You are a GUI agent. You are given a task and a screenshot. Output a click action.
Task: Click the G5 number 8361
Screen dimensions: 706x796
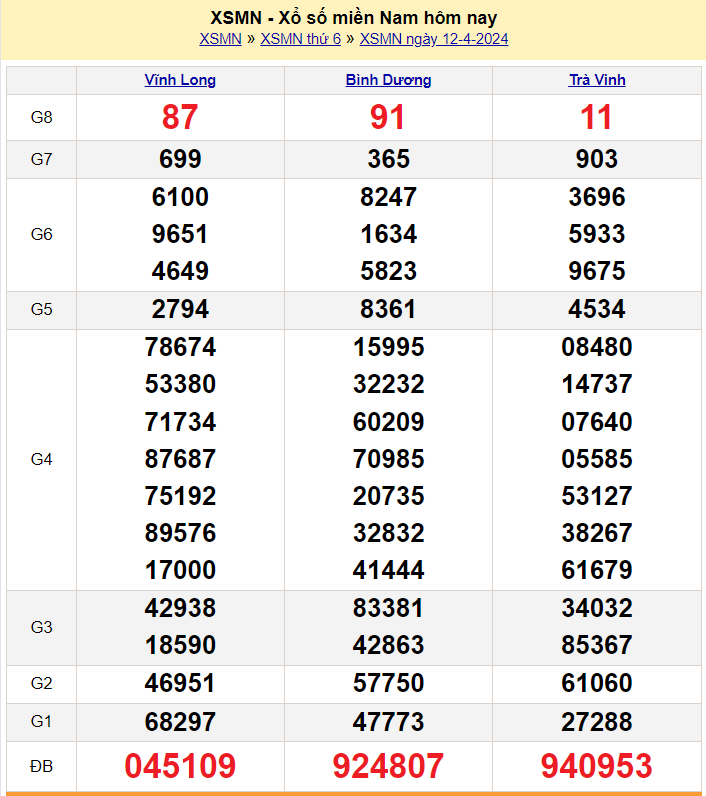[x=388, y=309]
